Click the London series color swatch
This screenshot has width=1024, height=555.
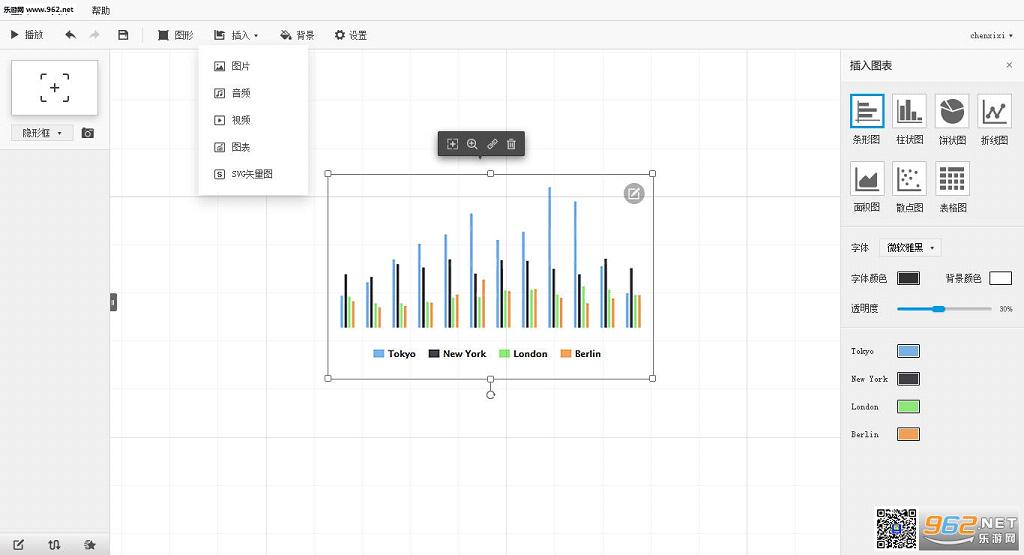click(x=908, y=406)
